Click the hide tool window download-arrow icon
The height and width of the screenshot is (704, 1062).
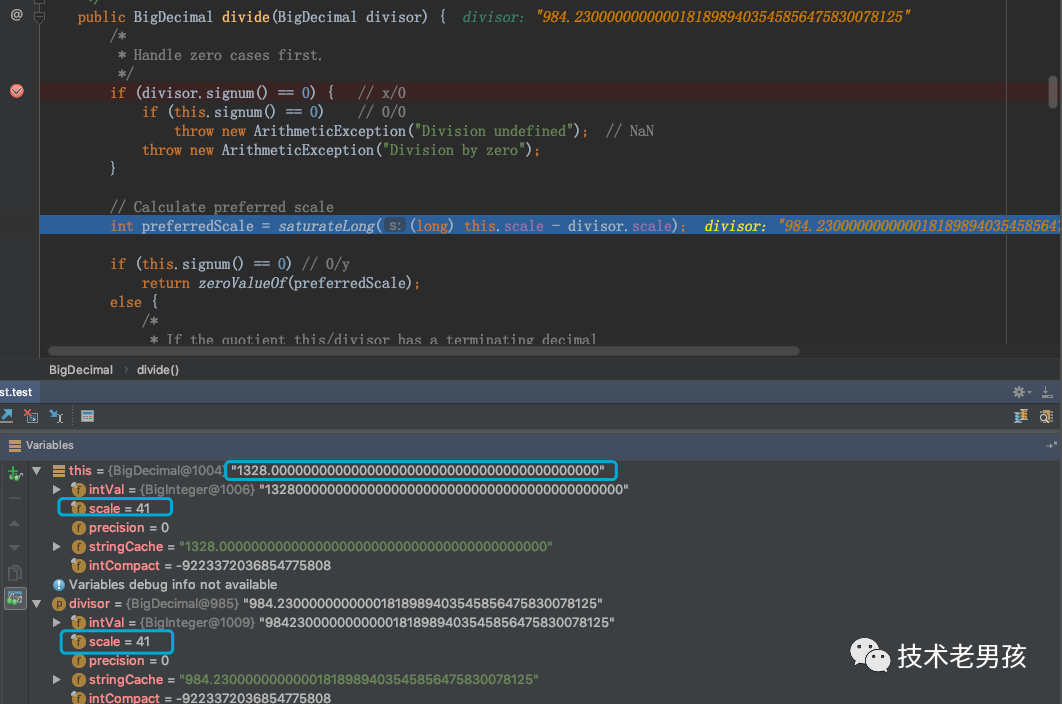(x=1047, y=392)
